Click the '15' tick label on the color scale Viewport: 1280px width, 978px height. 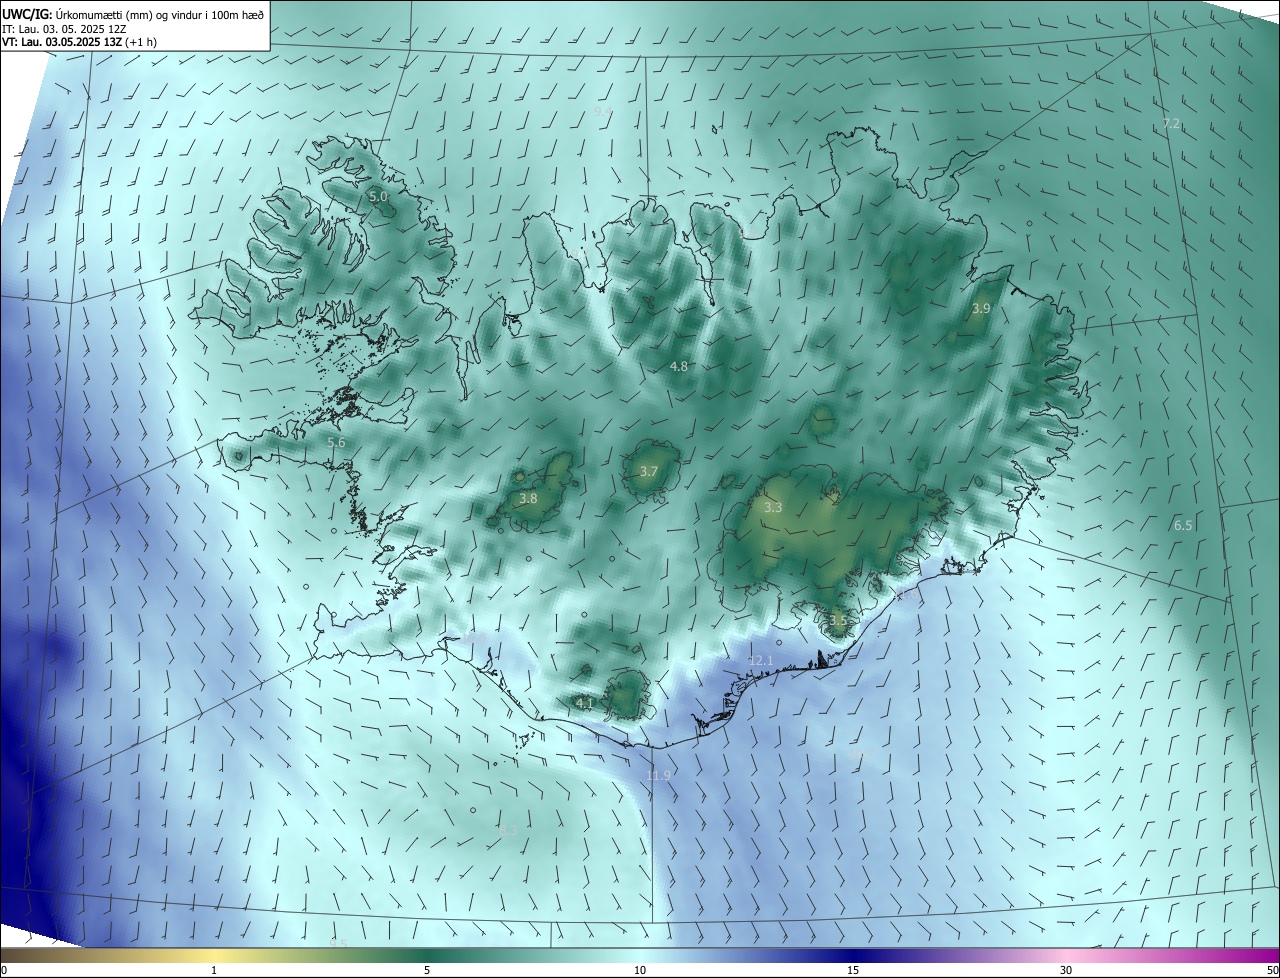click(x=853, y=971)
